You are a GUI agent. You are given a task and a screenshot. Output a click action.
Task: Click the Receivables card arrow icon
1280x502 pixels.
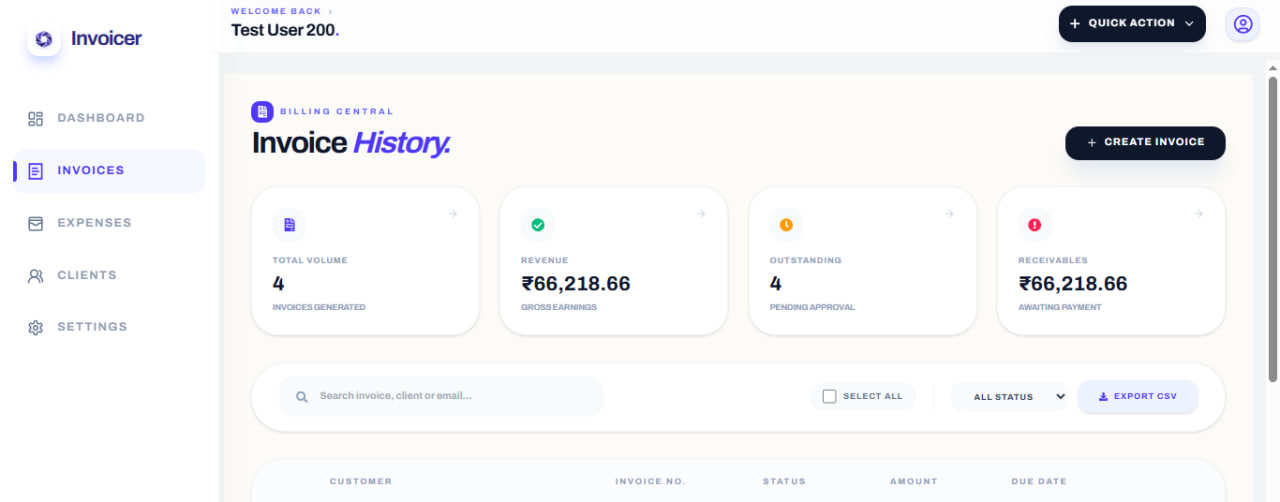[x=1198, y=214]
